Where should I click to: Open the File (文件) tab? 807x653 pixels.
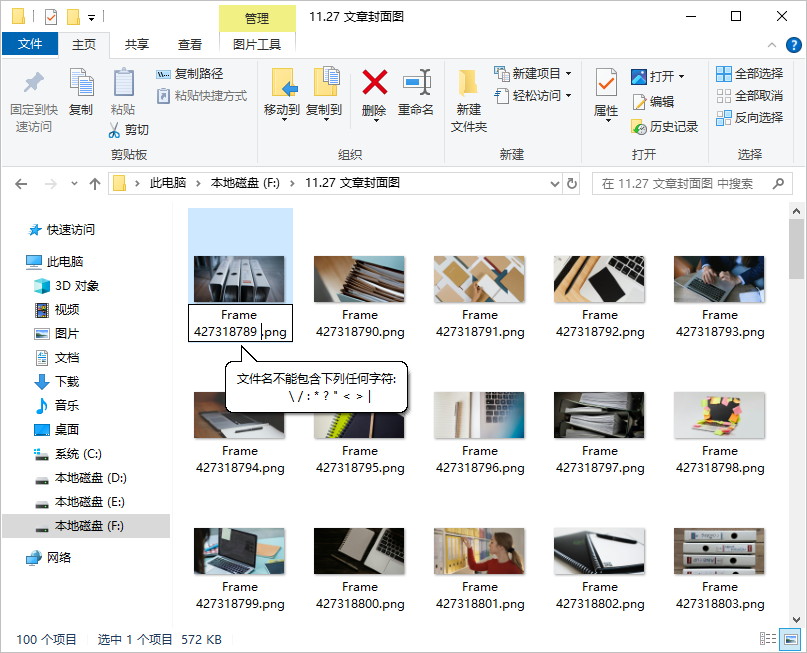(x=30, y=44)
